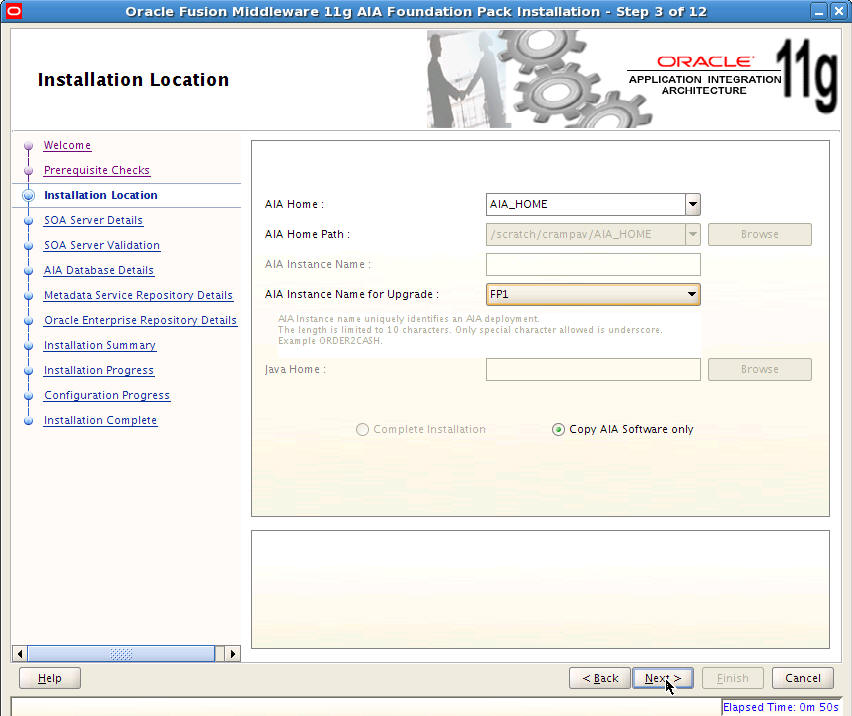The image size is (852, 716).
Task: Click the Configuration Progress step bullet
Action: (29, 395)
